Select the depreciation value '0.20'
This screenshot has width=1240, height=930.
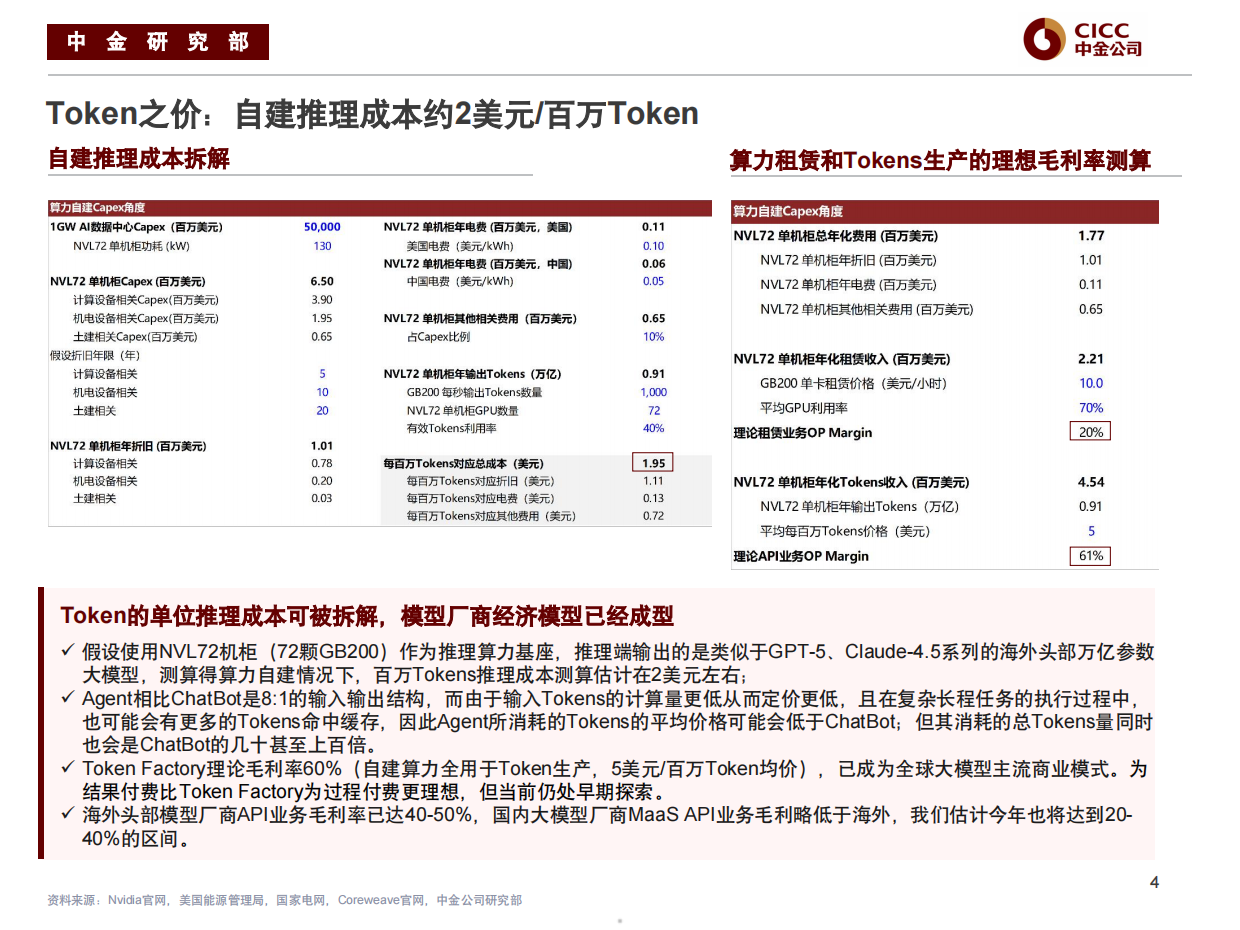322,481
